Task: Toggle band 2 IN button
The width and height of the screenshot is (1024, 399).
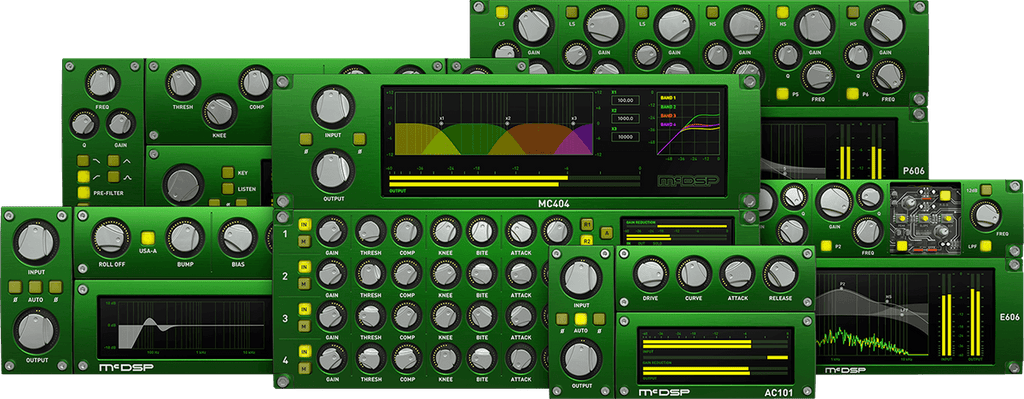Action: 304,266
